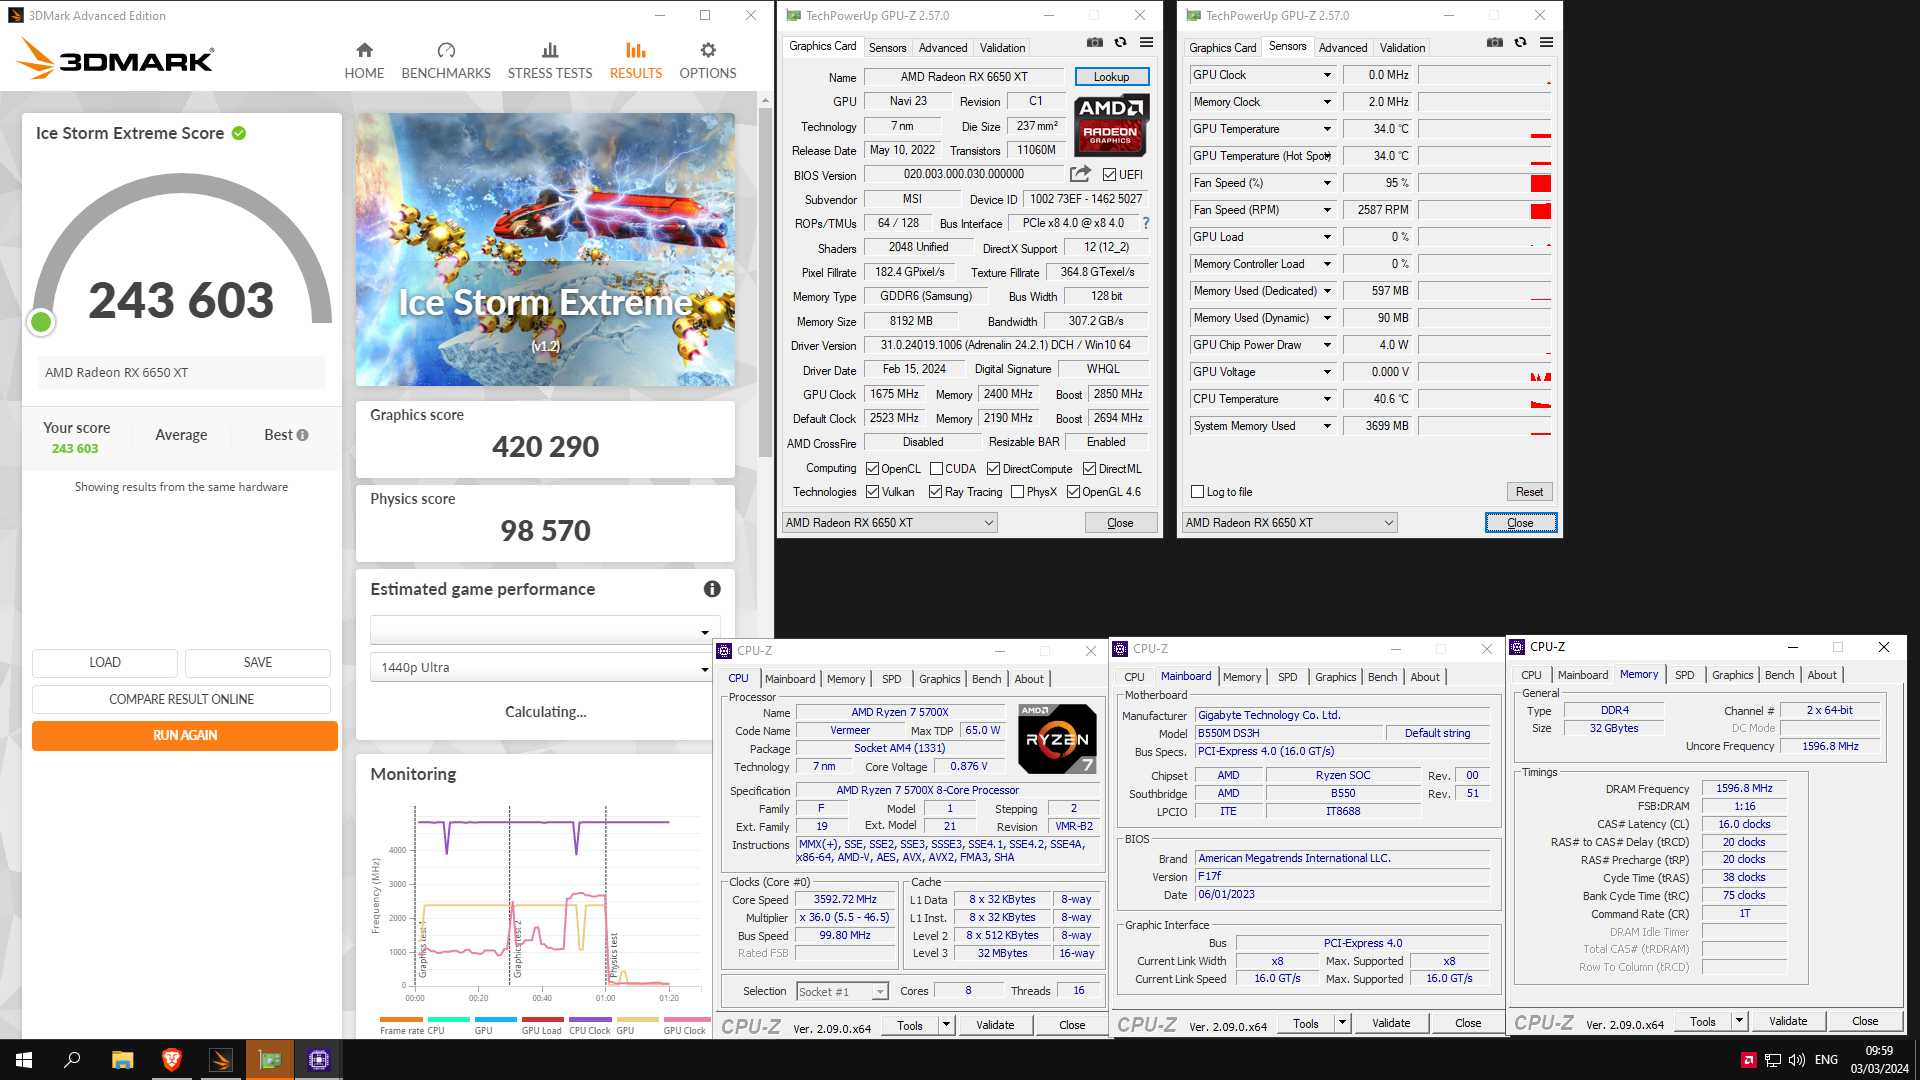The image size is (1920, 1080).
Task: Expand the GPU Clock sensor dropdown
Action: click(x=1327, y=75)
